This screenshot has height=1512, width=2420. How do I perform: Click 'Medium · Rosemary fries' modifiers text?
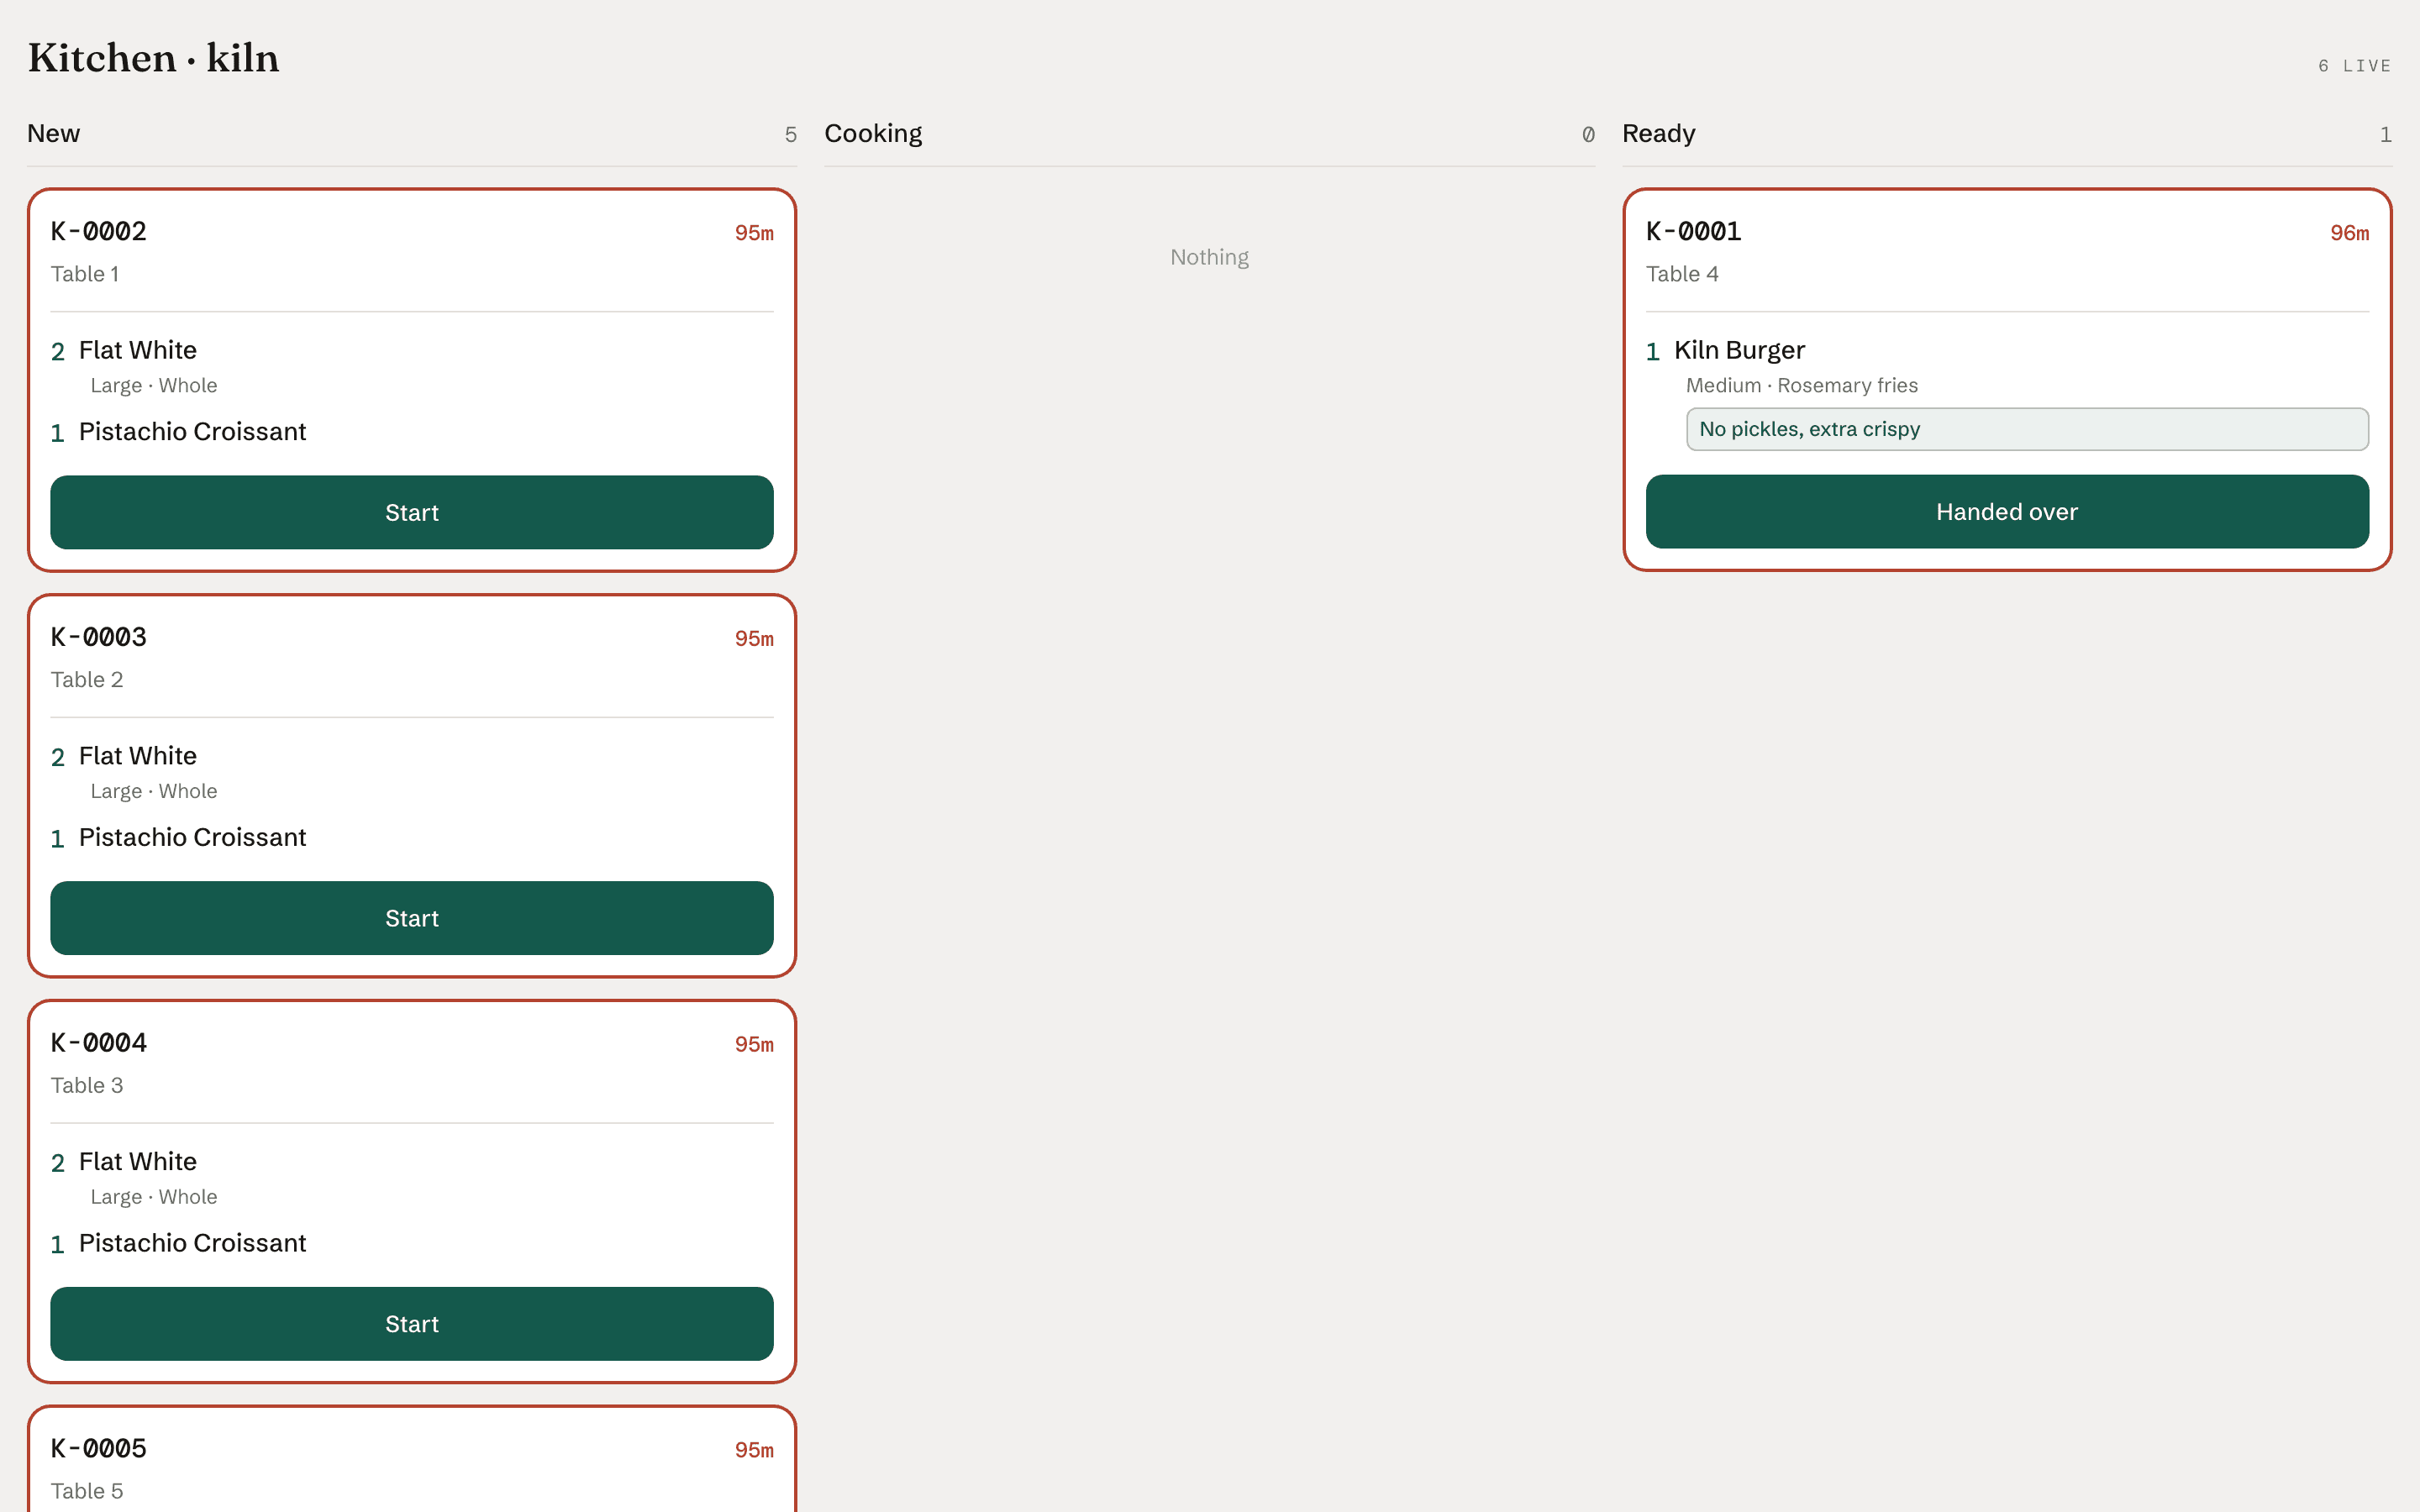click(x=1801, y=385)
